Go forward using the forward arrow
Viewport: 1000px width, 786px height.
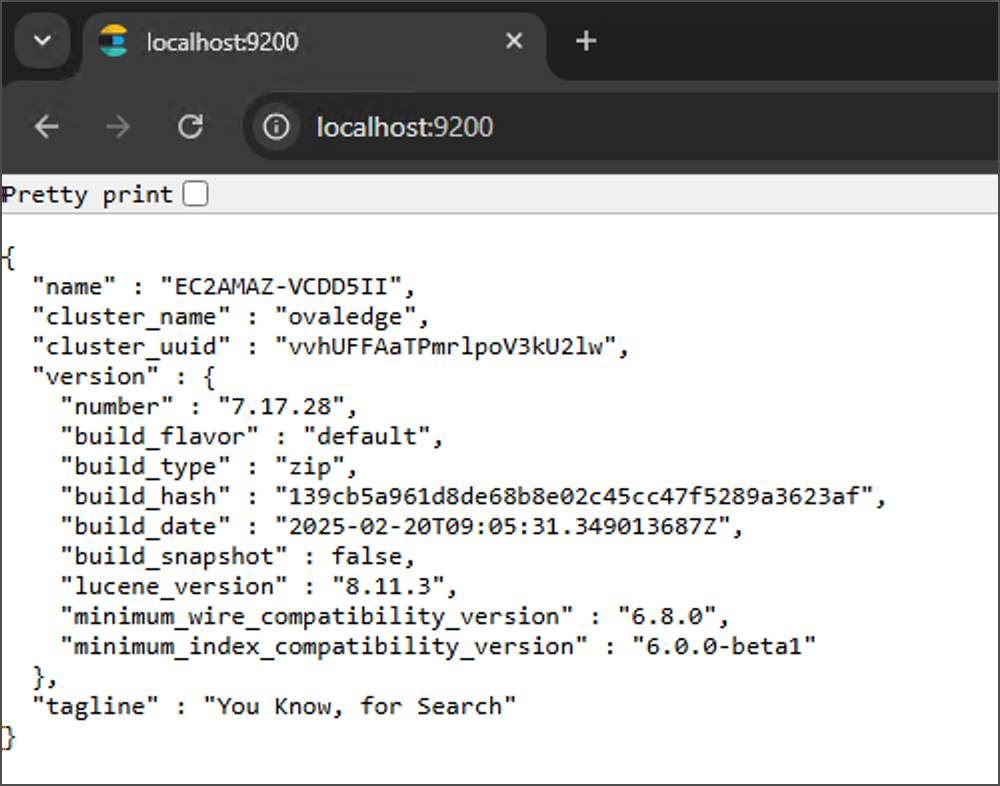coord(118,127)
